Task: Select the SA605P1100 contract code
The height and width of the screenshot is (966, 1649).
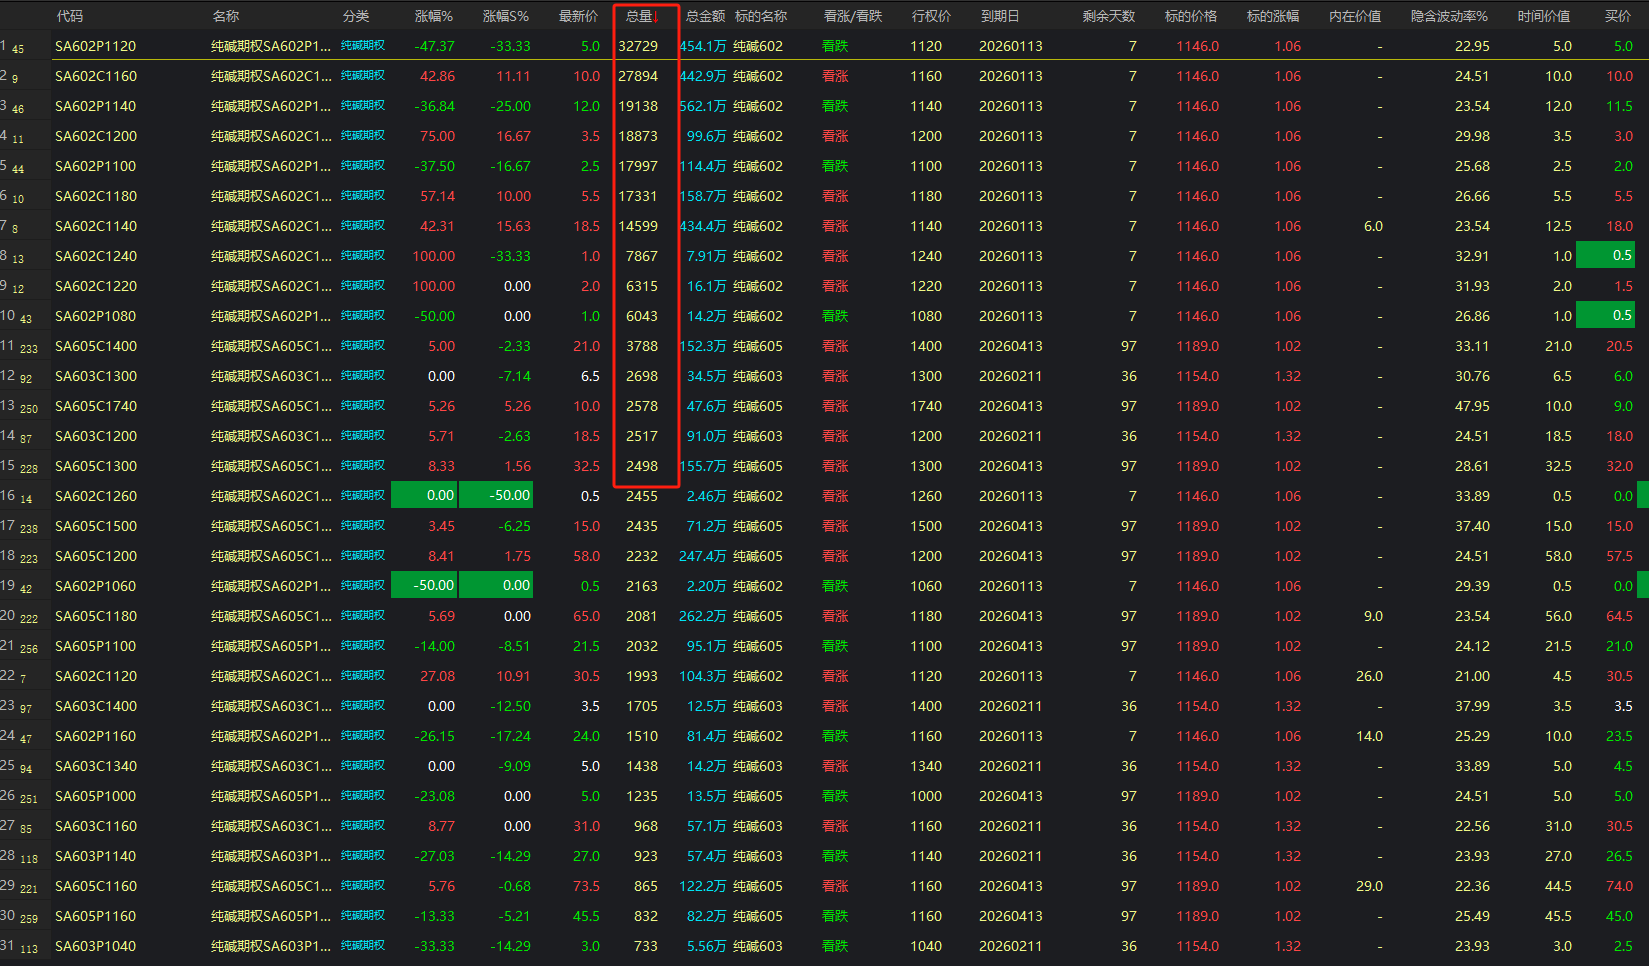Action: [95, 646]
